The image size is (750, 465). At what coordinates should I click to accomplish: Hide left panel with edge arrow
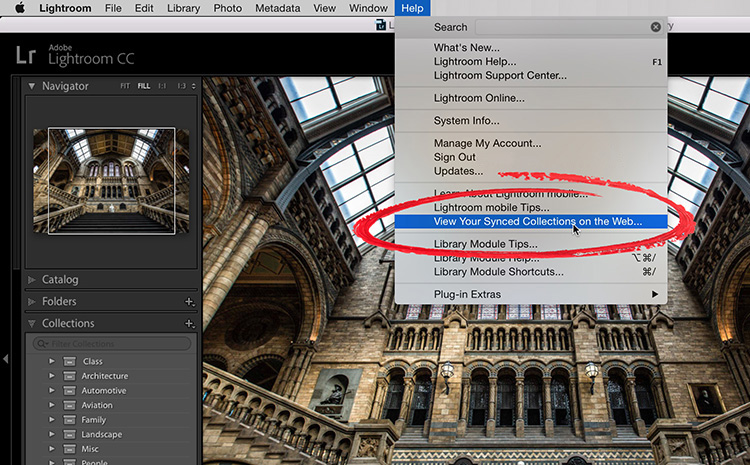pos(5,358)
